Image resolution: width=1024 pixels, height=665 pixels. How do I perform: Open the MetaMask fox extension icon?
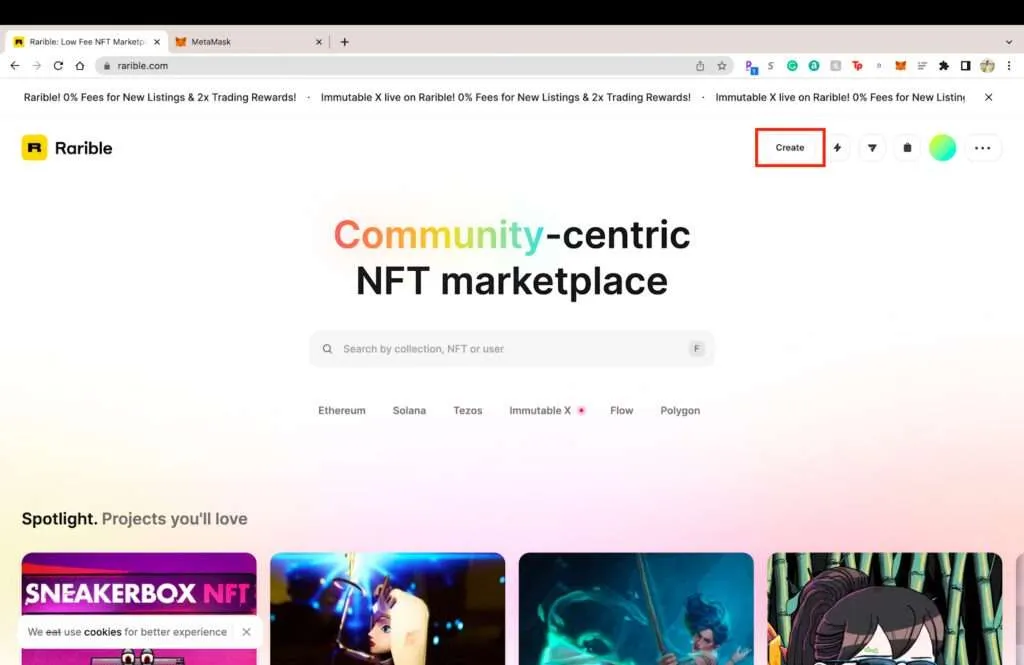(x=899, y=65)
